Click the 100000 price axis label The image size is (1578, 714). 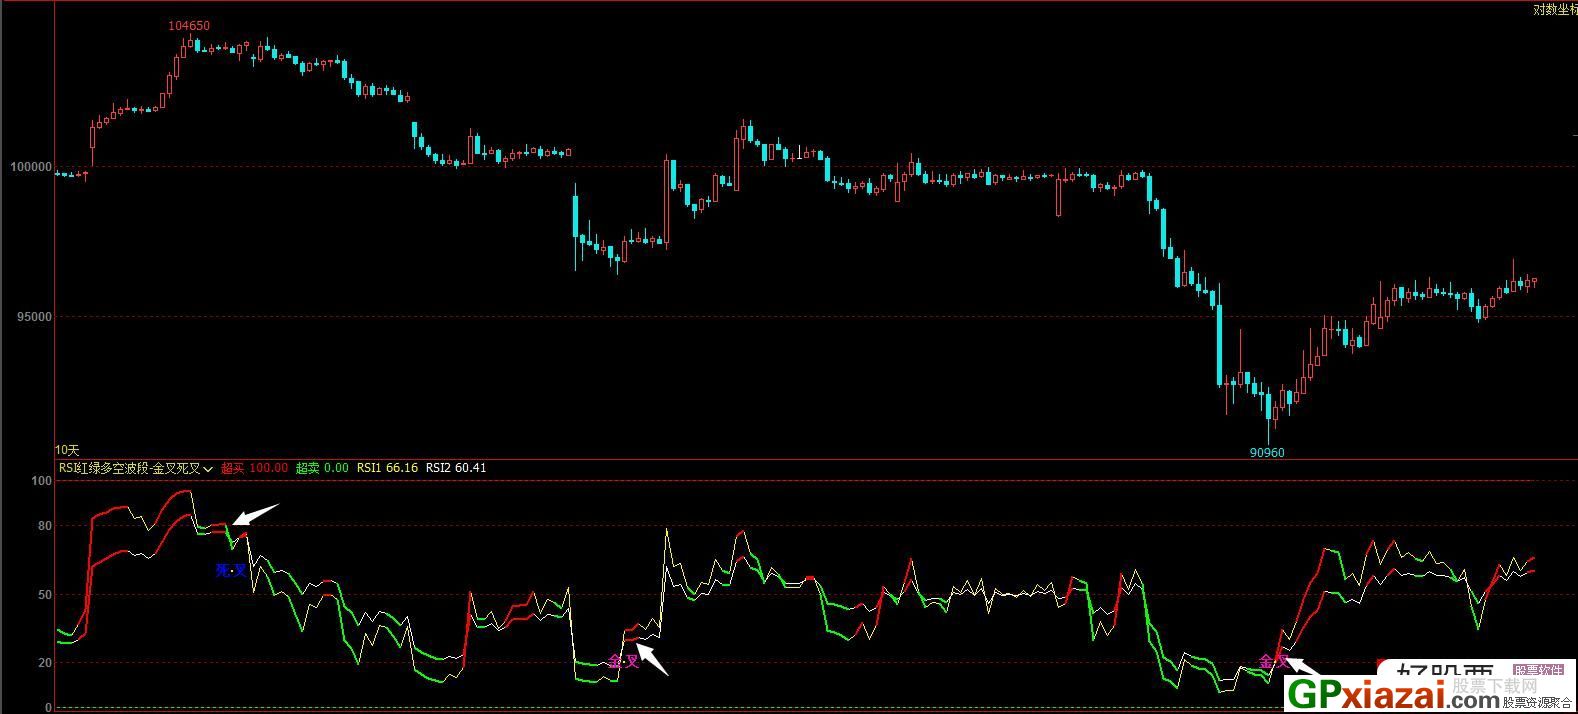coord(30,167)
